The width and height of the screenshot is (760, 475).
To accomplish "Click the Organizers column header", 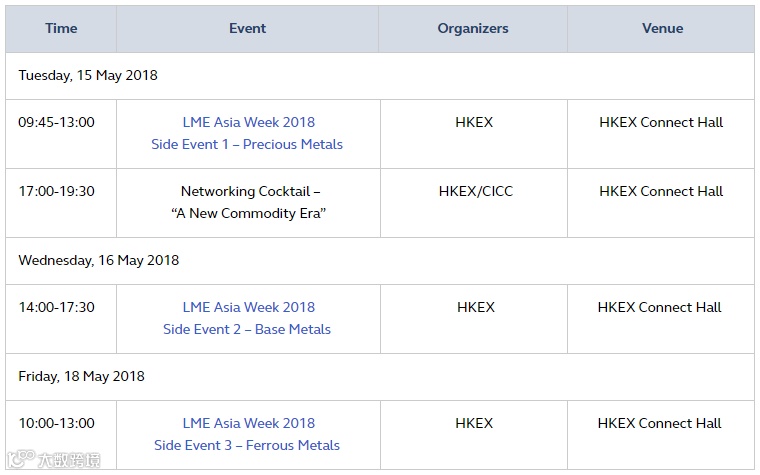I will (473, 29).
